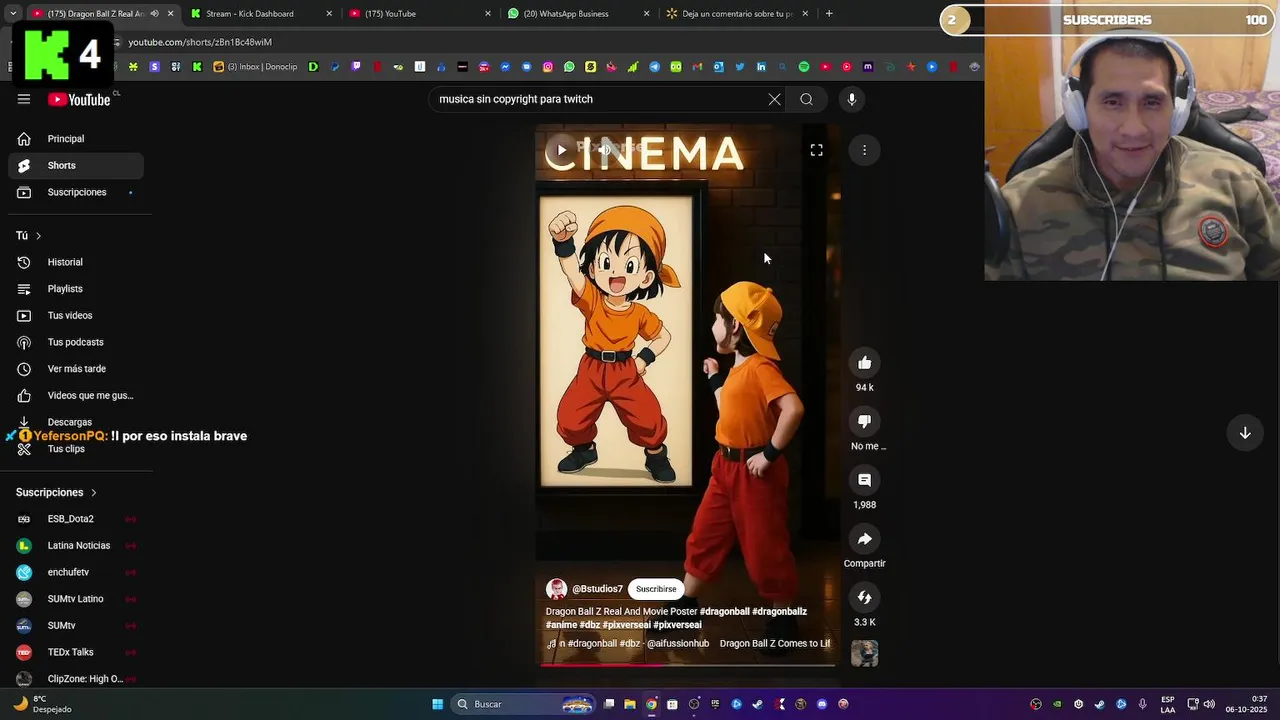The width and height of the screenshot is (1280, 720).
Task: Open ESB_Dota2 channel subscription
Action: point(76,519)
